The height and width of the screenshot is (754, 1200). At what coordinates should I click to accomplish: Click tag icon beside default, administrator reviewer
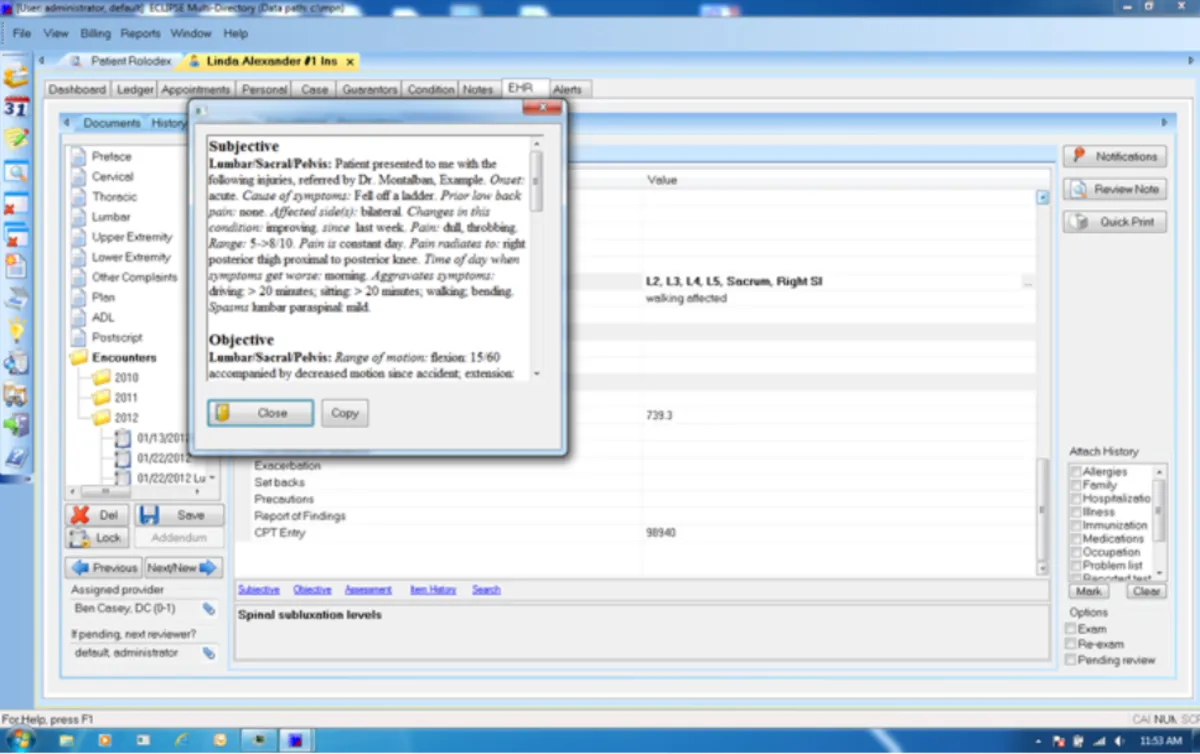pyautogui.click(x=209, y=653)
